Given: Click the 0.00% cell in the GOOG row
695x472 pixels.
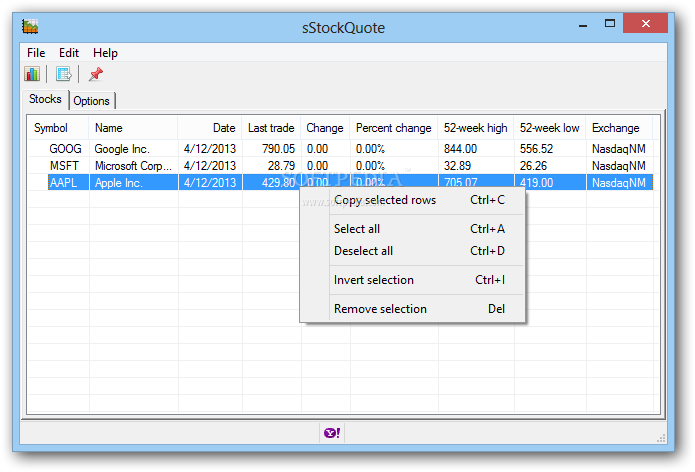Looking at the screenshot, I should coord(370,148).
